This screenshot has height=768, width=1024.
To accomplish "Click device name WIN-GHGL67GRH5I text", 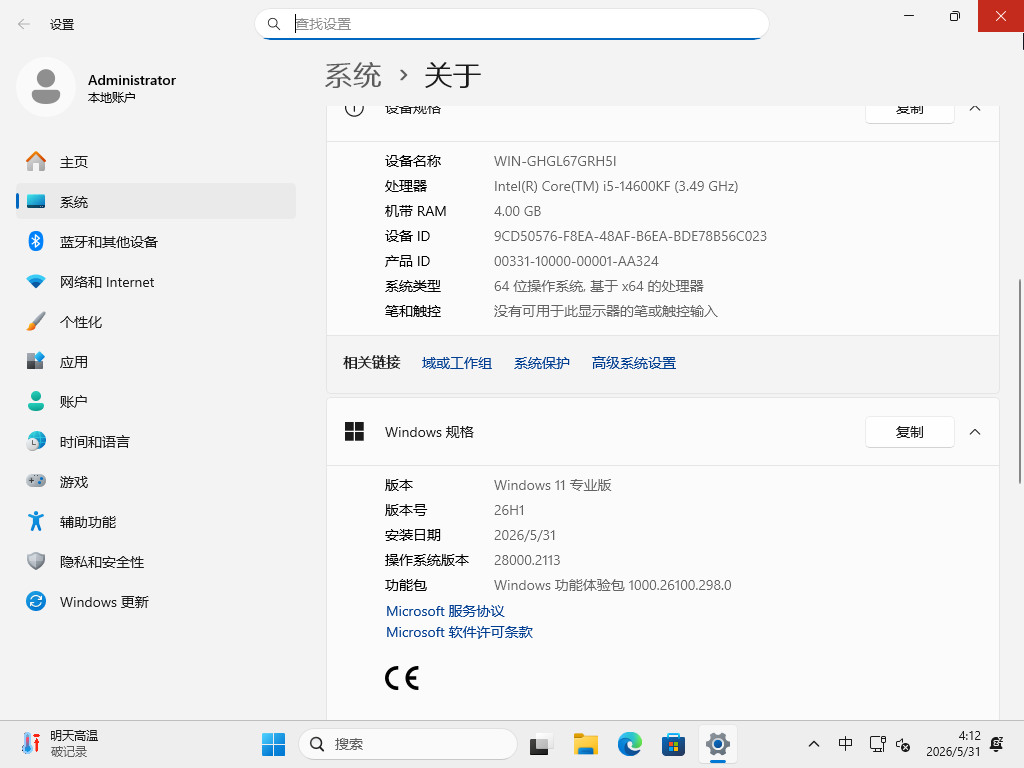I will click(555, 161).
